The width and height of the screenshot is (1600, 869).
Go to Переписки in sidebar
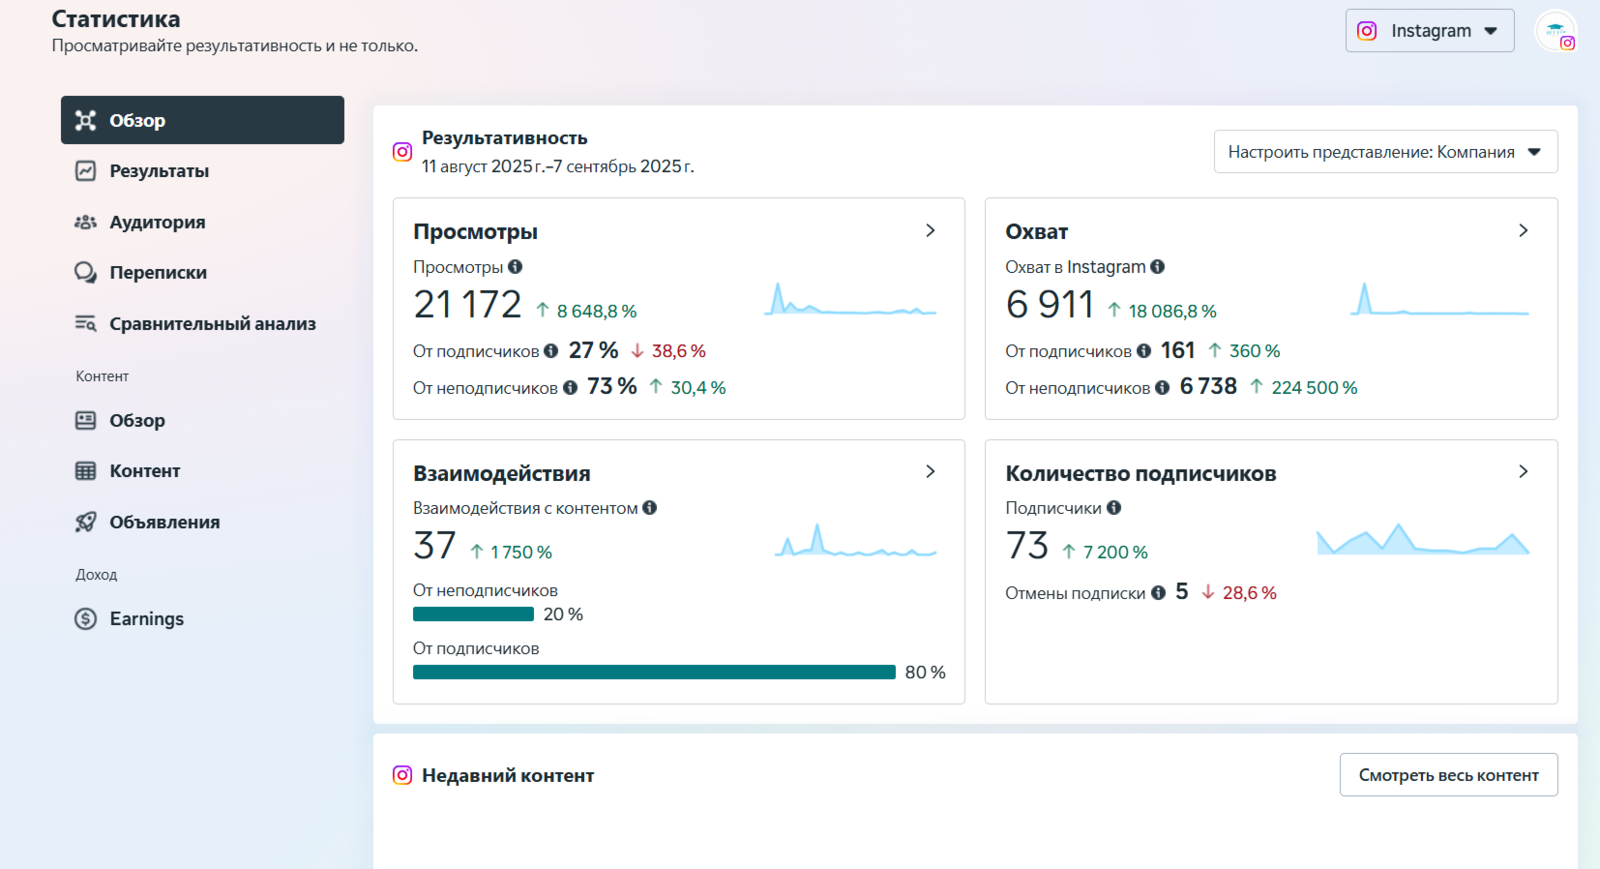point(158,273)
